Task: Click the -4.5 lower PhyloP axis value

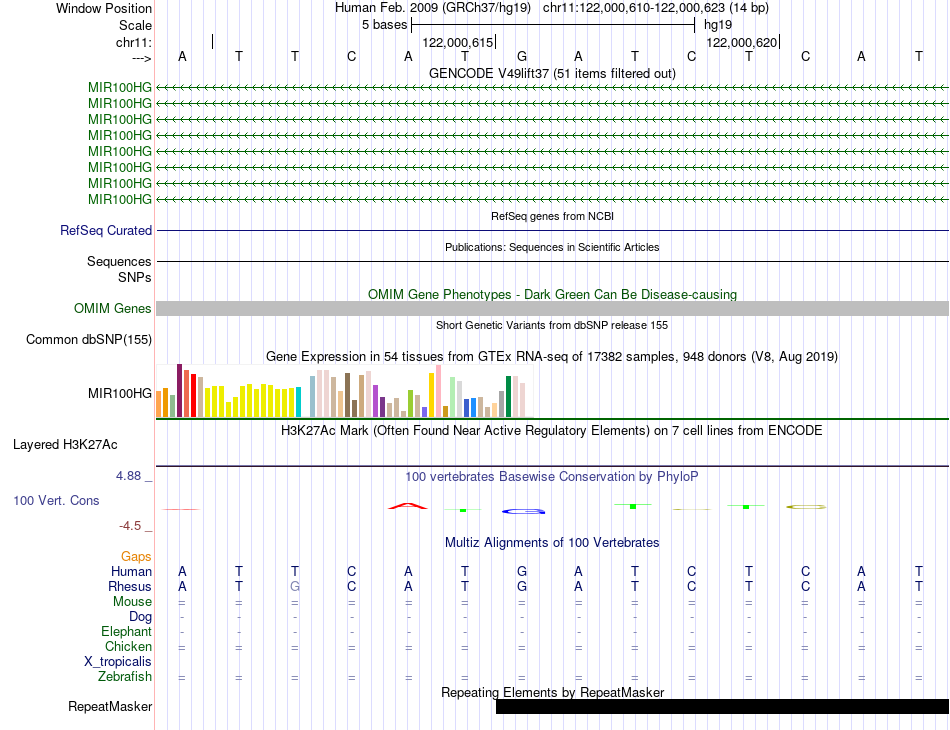Action: point(130,525)
